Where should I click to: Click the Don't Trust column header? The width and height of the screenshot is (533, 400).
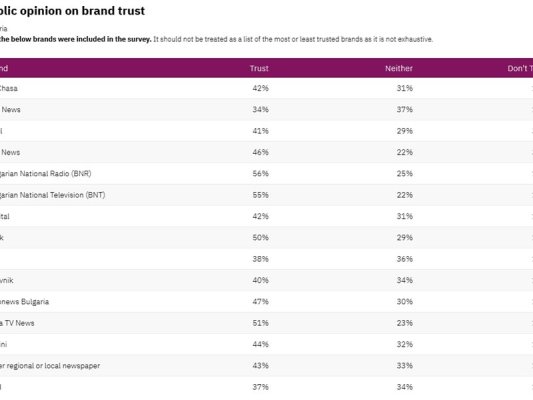click(x=520, y=68)
